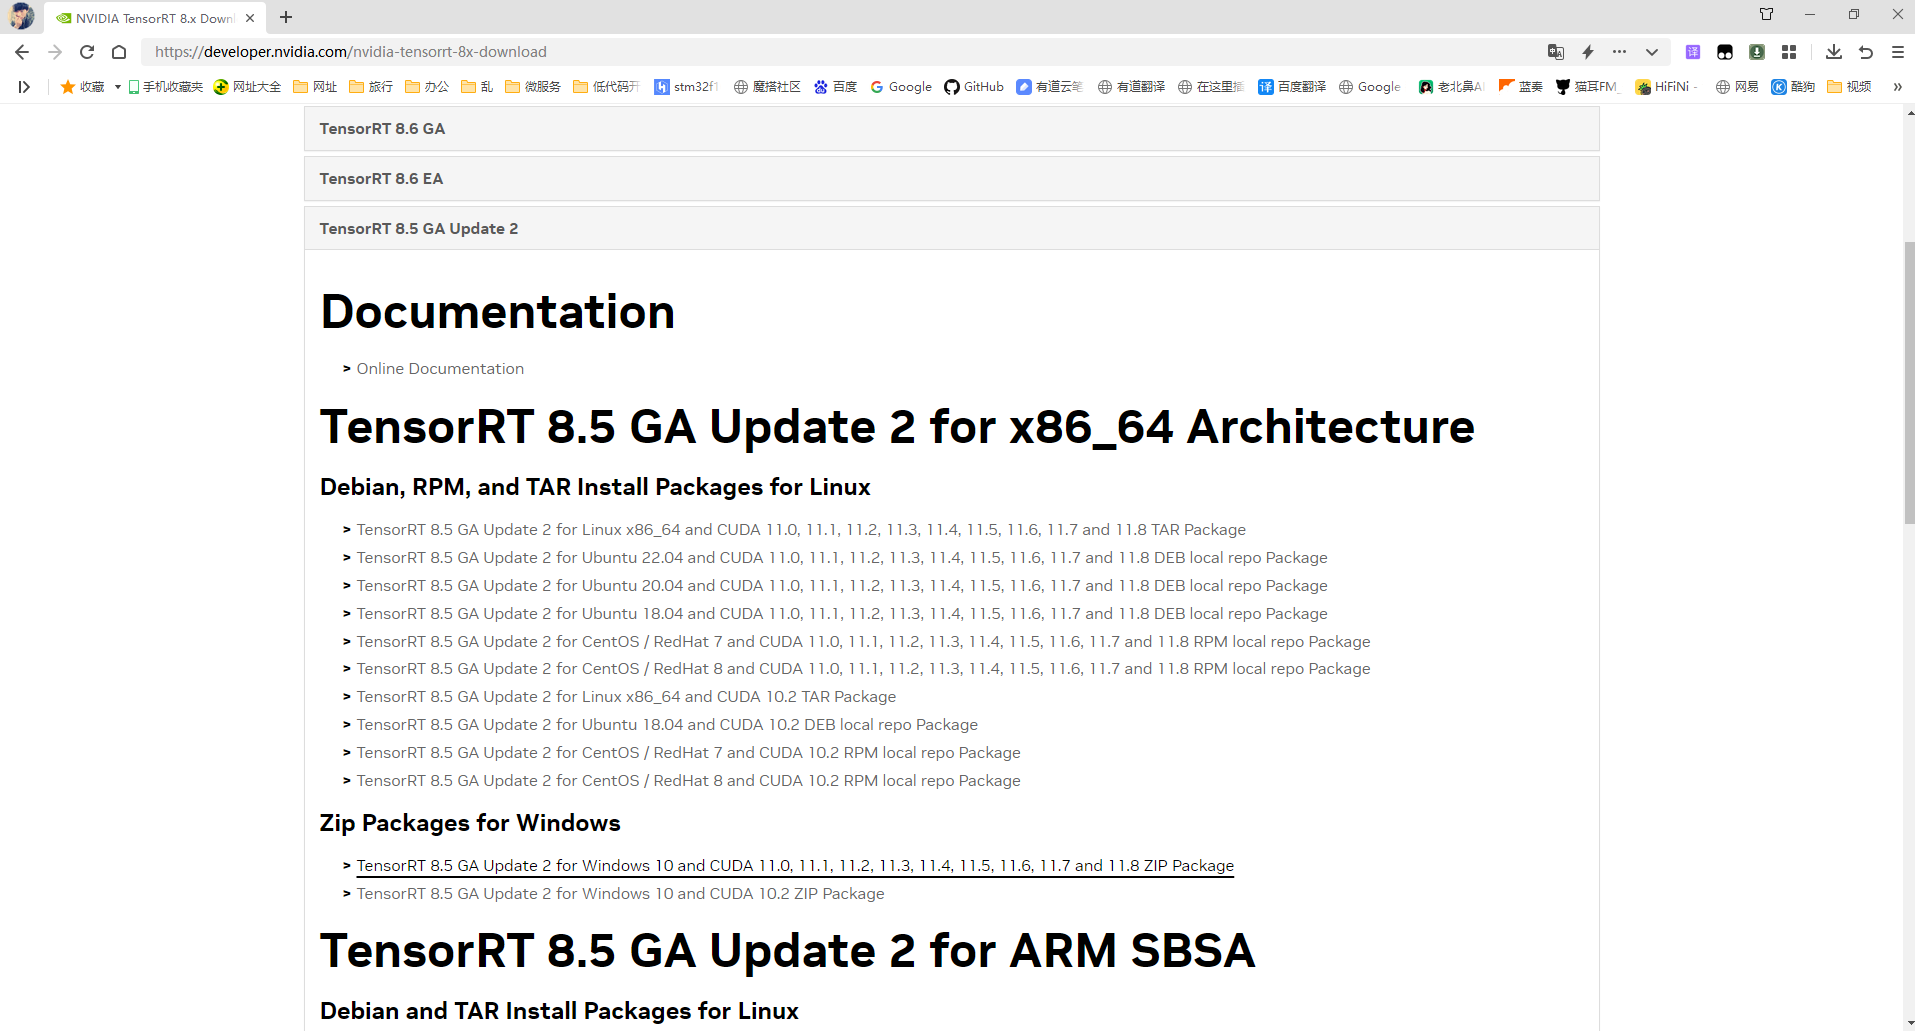Open the skin (t-shirt) icon in title bar
The width and height of the screenshot is (1915, 1031).
1766,15
